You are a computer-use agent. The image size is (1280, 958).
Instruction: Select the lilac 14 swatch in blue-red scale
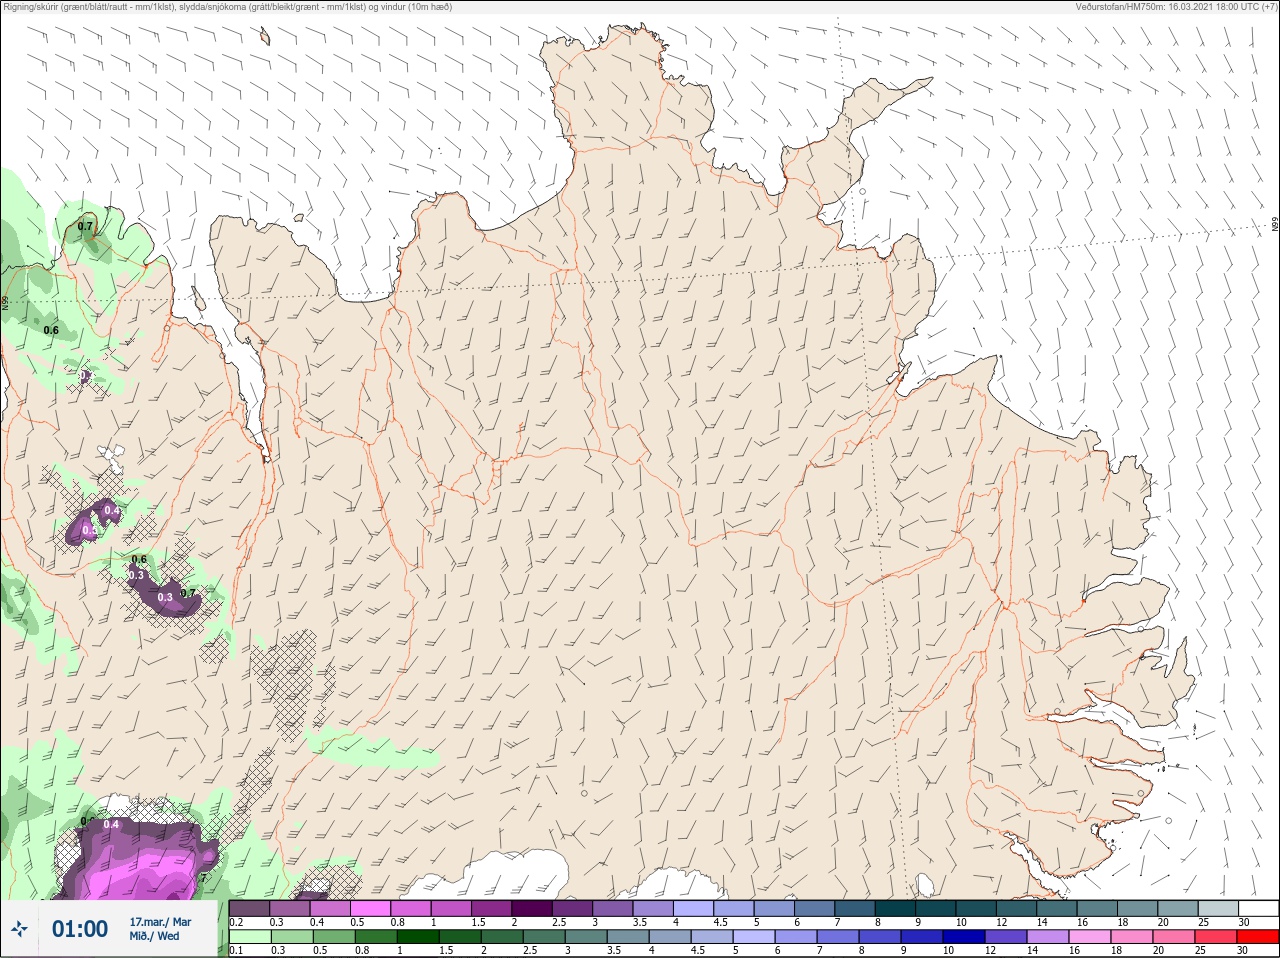click(1047, 937)
